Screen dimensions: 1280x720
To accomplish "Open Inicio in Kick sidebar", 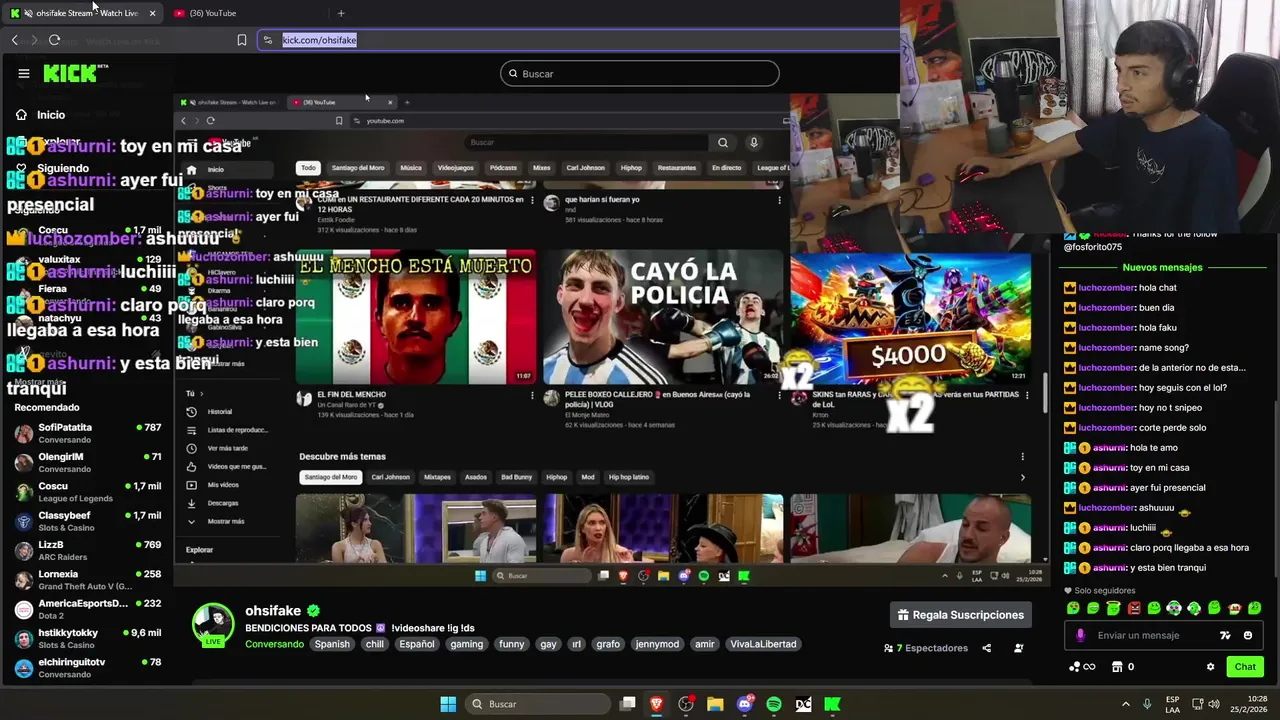I will coord(51,115).
